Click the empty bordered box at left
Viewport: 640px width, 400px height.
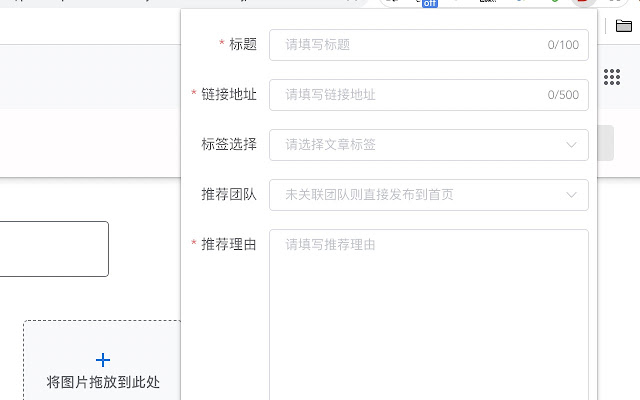pos(54,249)
